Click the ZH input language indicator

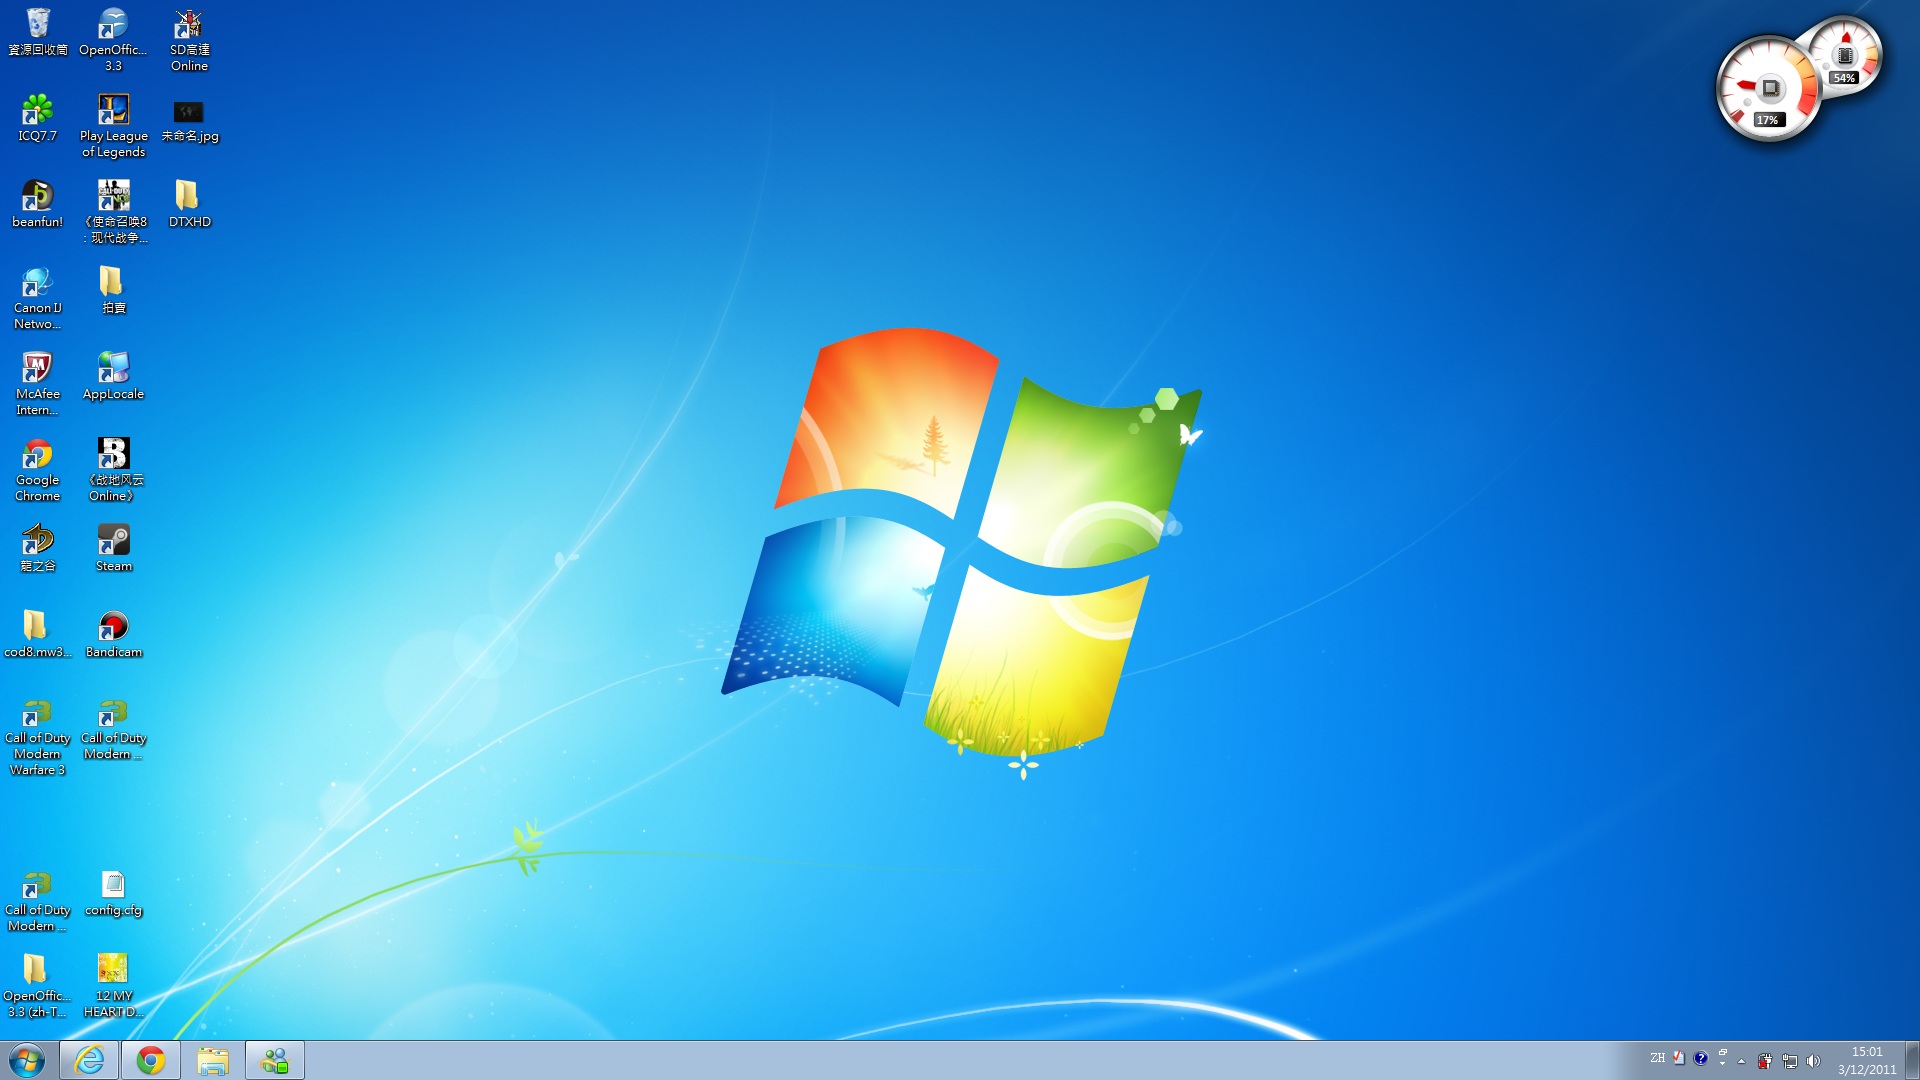pyautogui.click(x=1658, y=1058)
